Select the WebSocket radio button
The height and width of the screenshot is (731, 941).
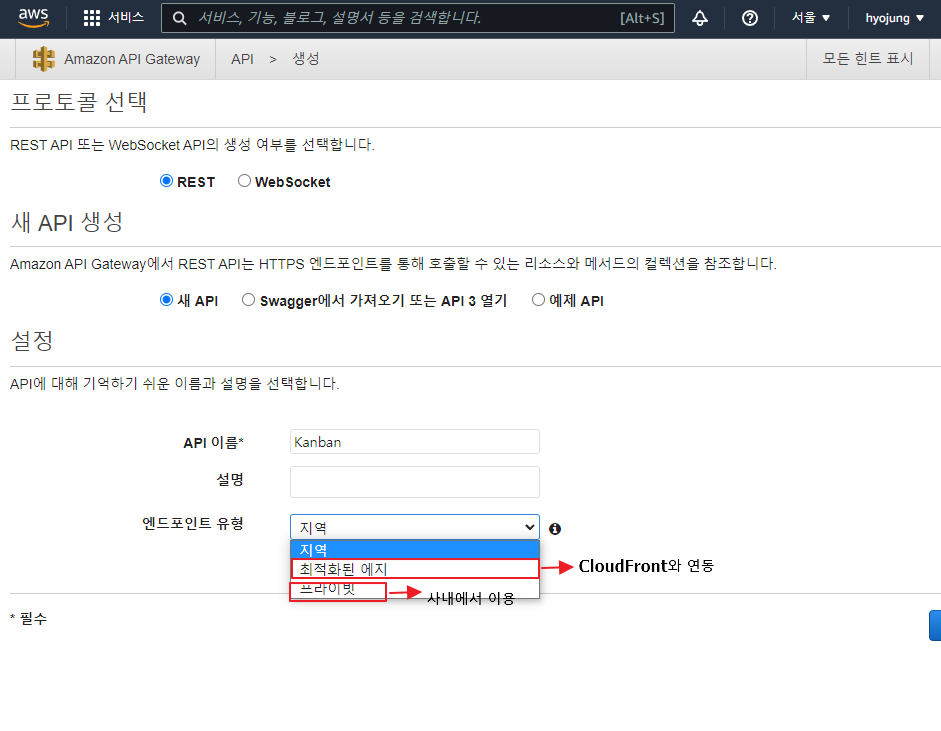(244, 181)
